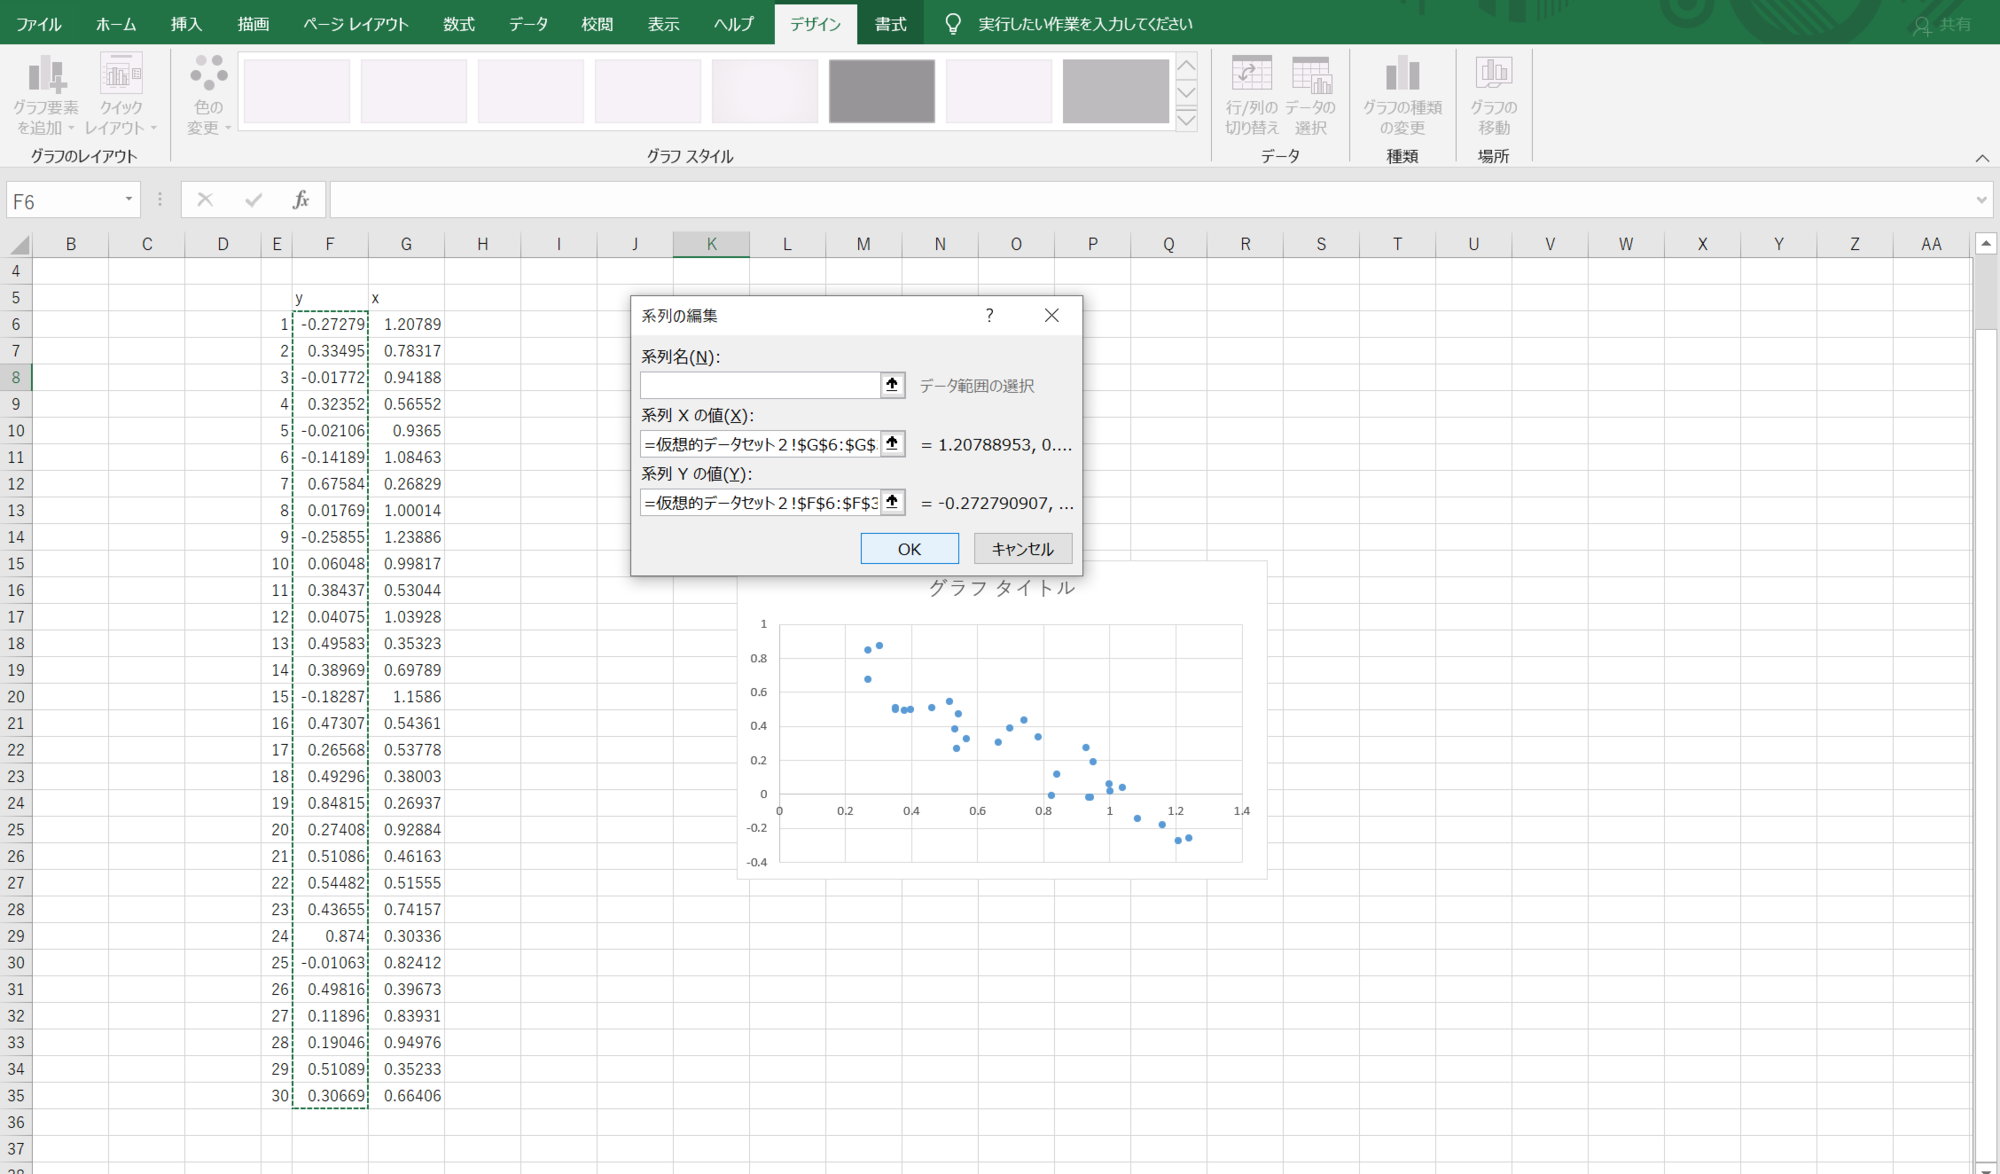Click the insert function fx icon
Screen dimensions: 2000x1174
301,200
